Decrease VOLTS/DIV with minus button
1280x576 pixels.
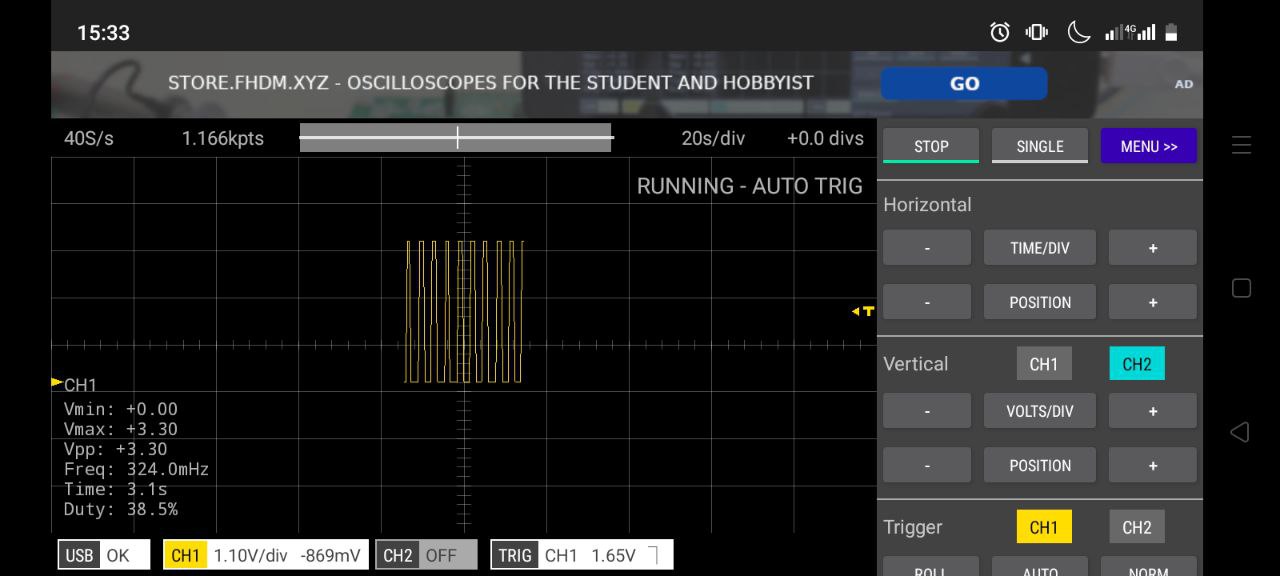pyautogui.click(x=926, y=411)
